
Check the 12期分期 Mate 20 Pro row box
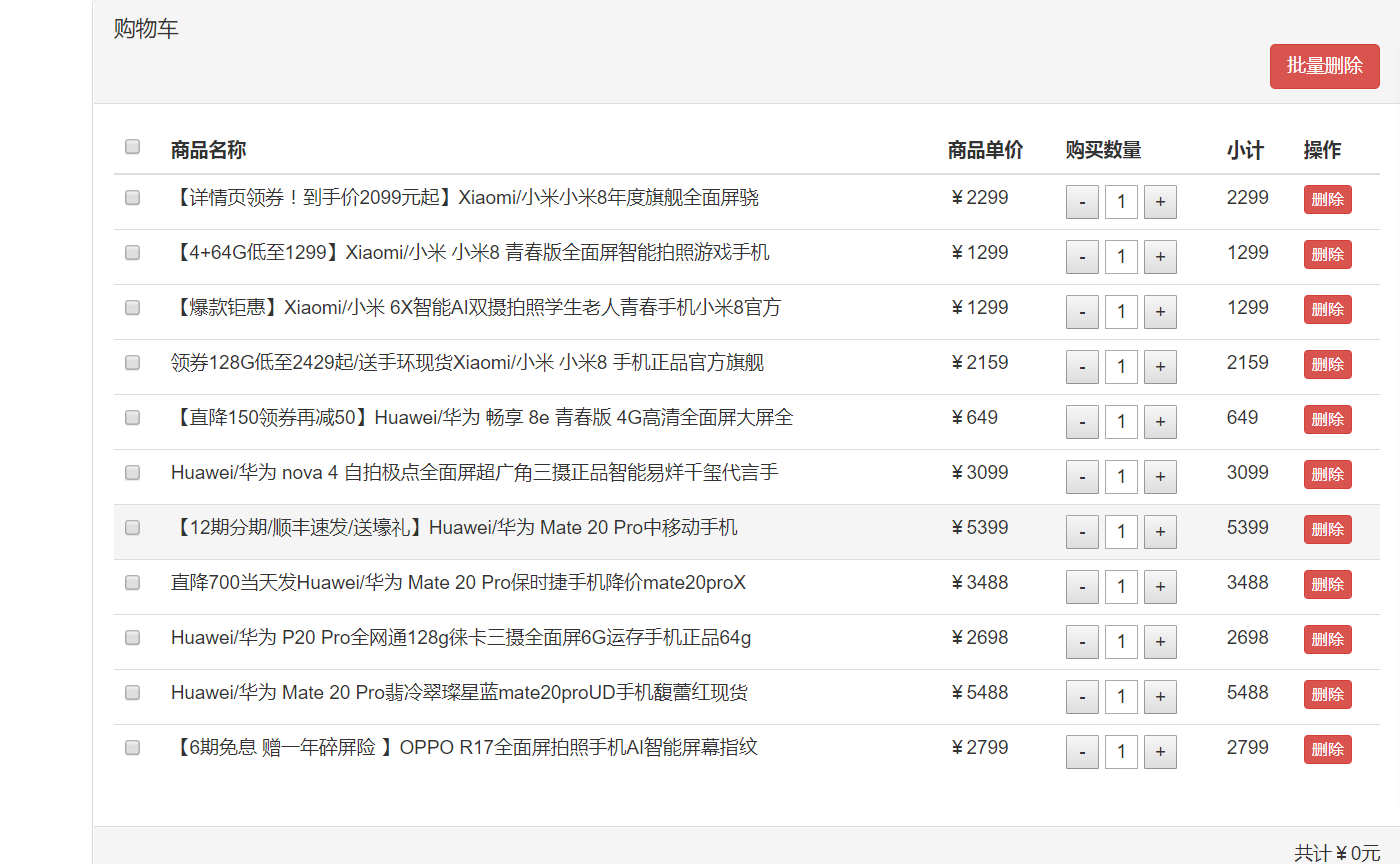coord(132,528)
